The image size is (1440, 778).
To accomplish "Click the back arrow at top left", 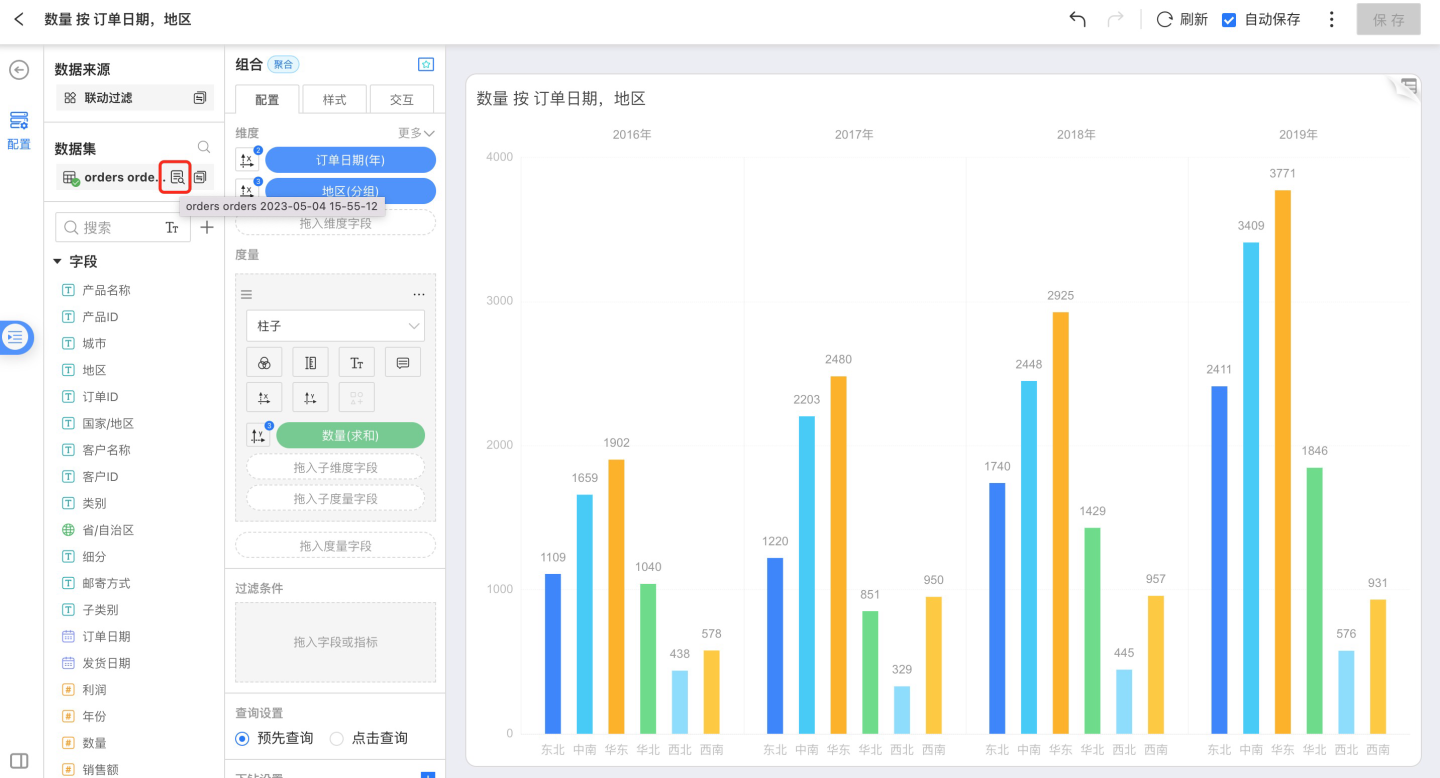I will pos(19,20).
